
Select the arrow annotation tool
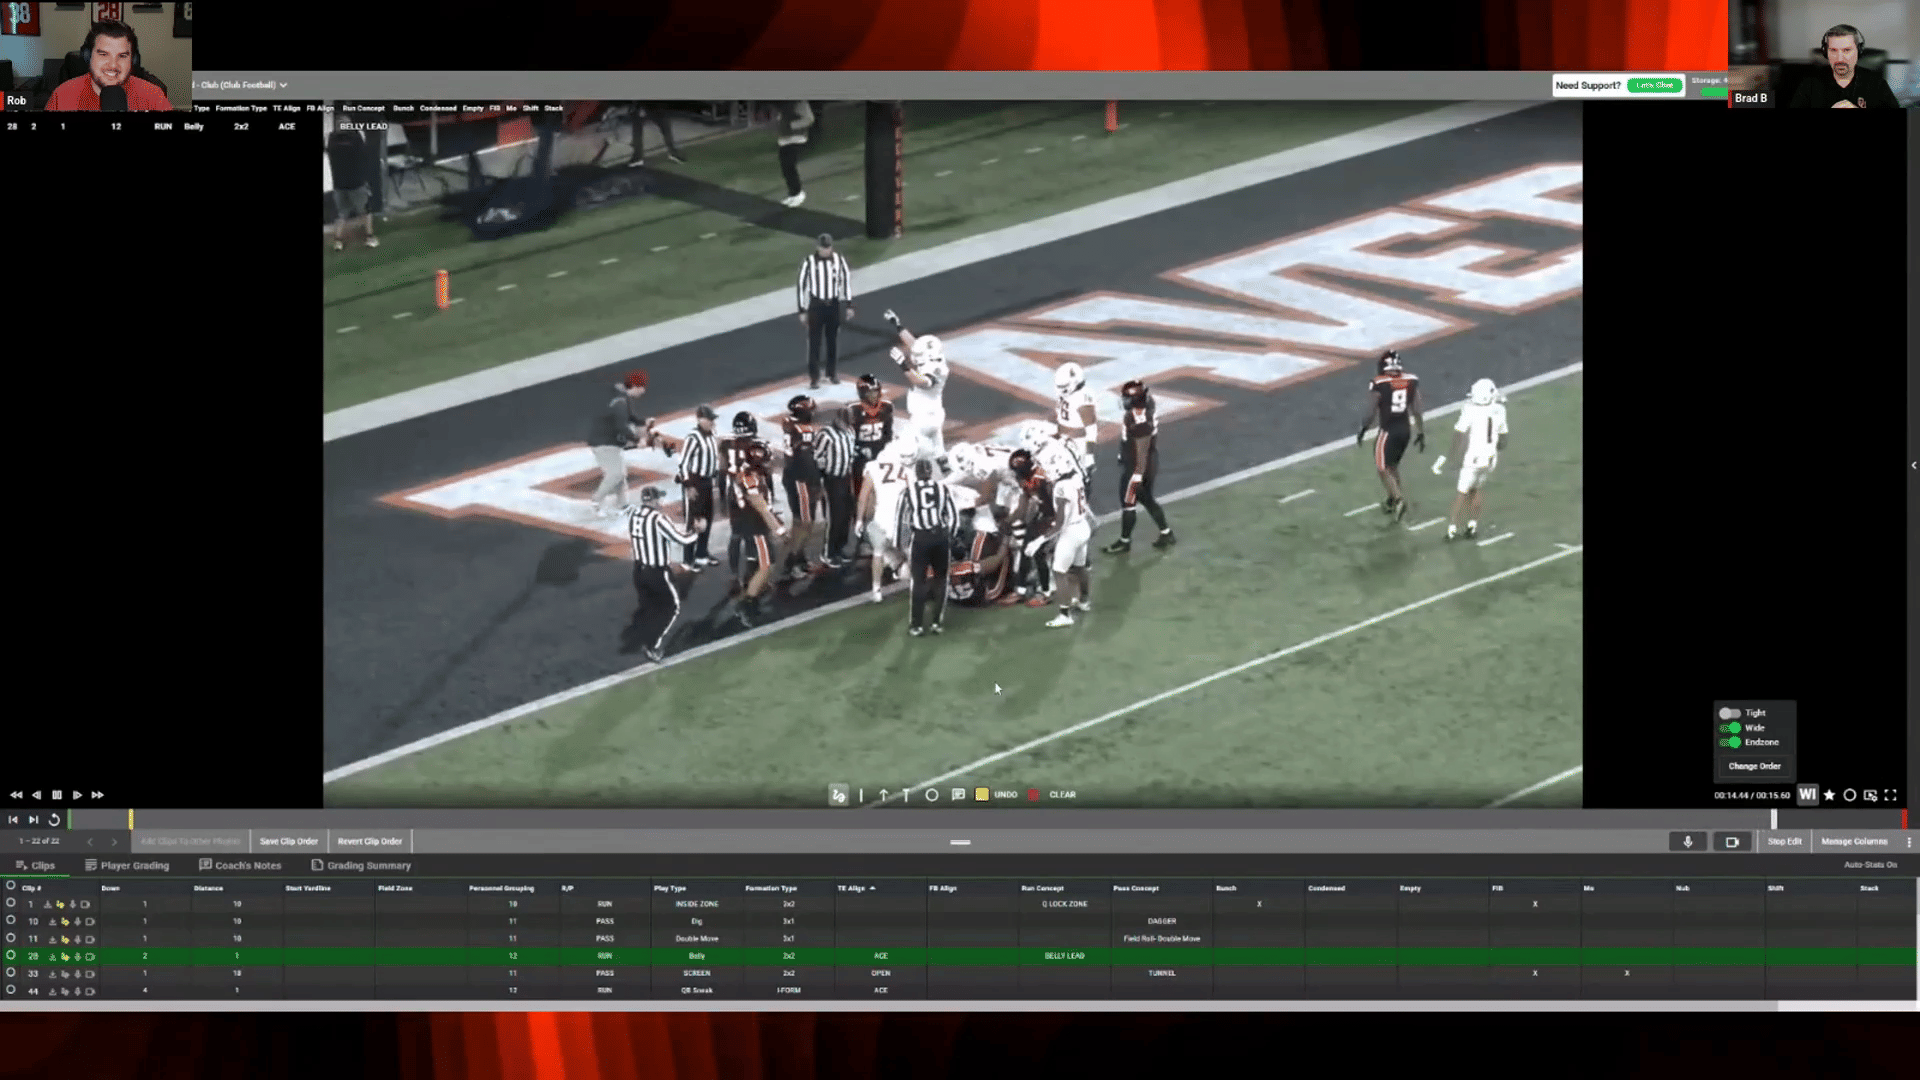point(883,795)
